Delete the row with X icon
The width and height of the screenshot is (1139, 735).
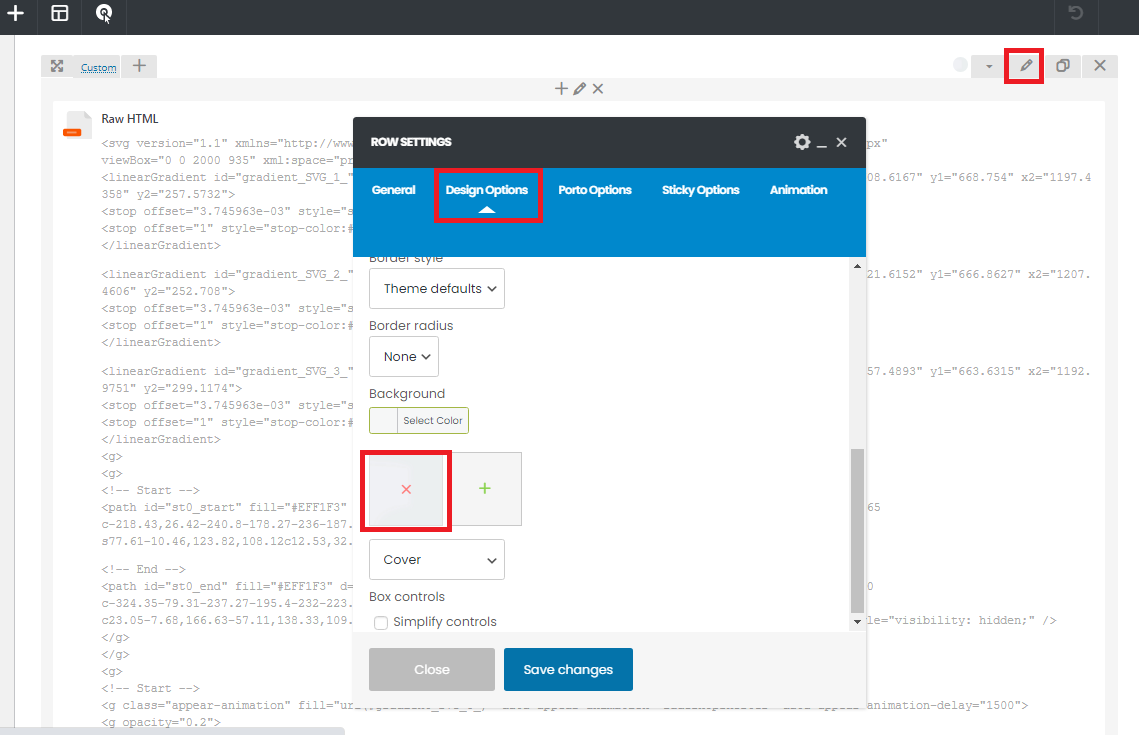tap(1100, 66)
